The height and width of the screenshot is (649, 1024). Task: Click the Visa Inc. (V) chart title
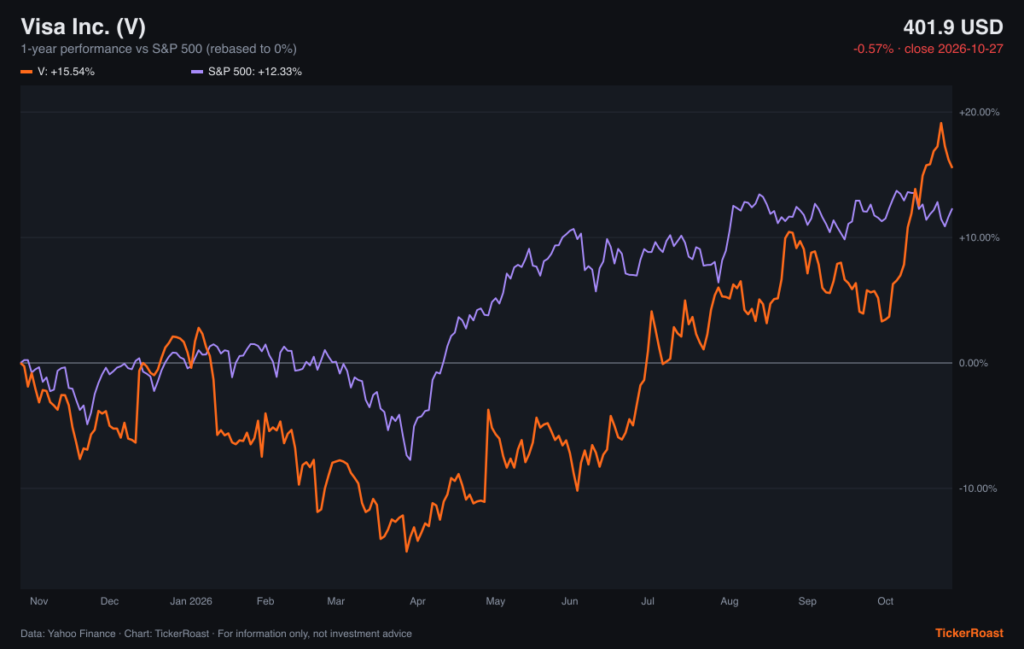(x=83, y=27)
